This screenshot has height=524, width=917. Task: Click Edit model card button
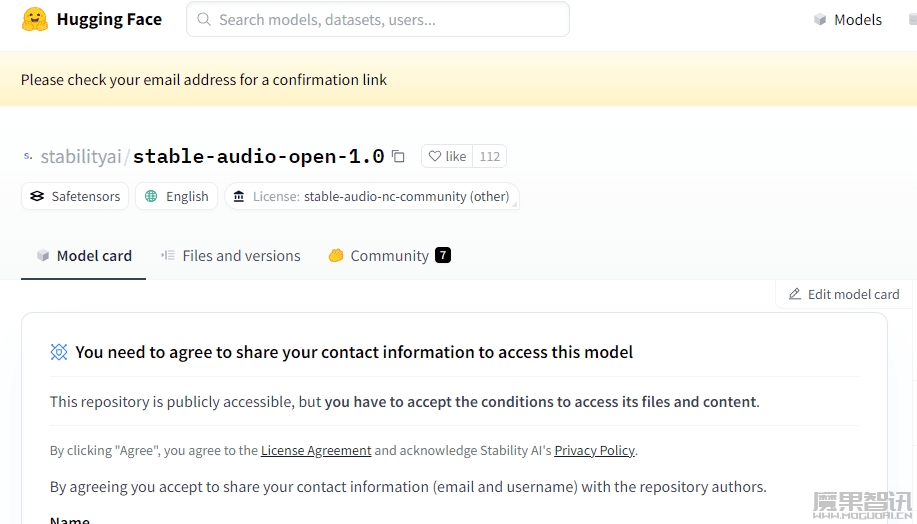[843, 294]
